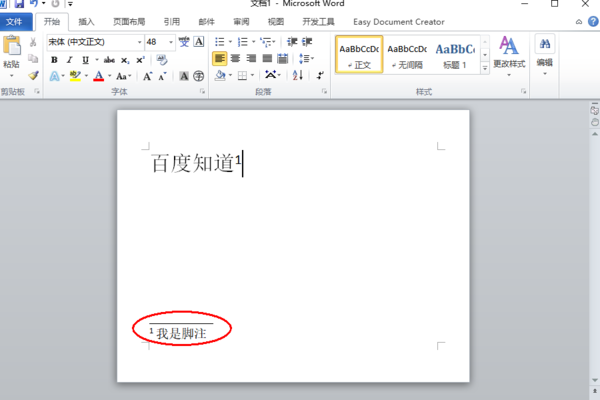The width and height of the screenshot is (600, 400).
Task: Open Word Help question mark
Action: 593,21
